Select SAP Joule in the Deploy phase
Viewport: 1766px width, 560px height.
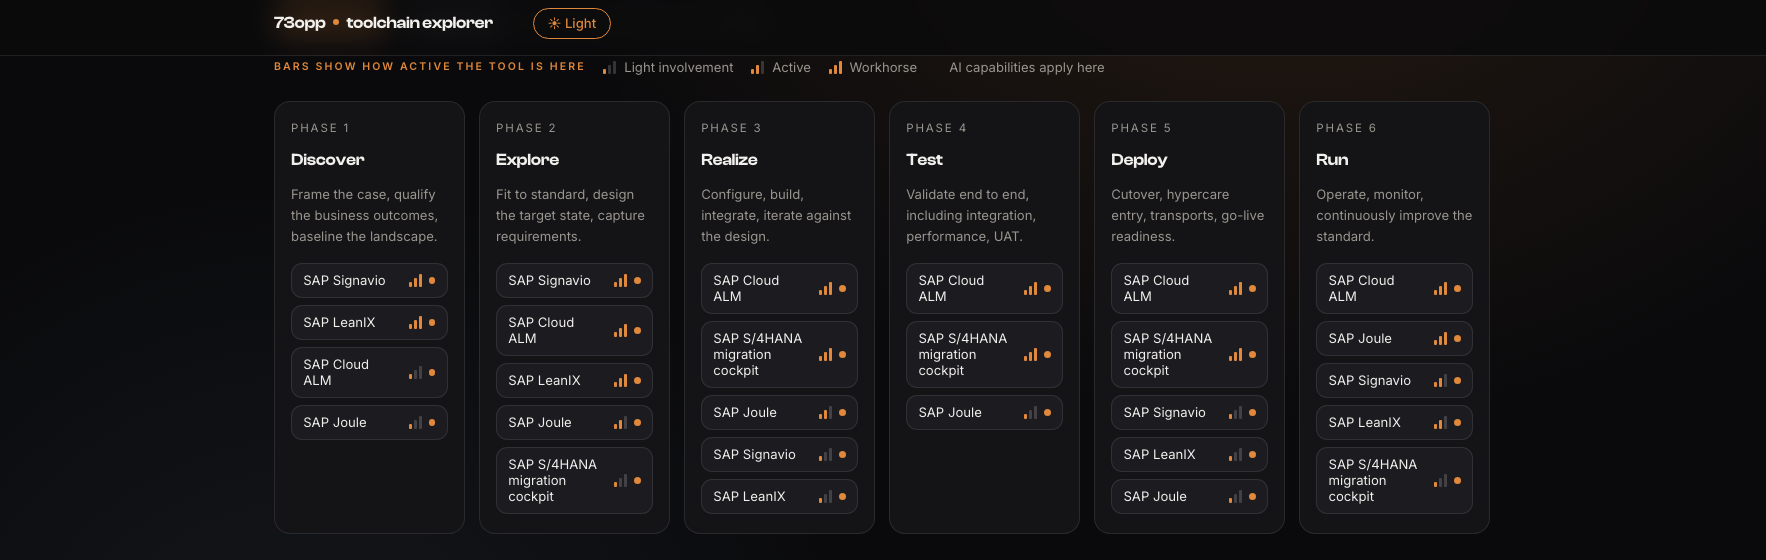tap(1189, 497)
